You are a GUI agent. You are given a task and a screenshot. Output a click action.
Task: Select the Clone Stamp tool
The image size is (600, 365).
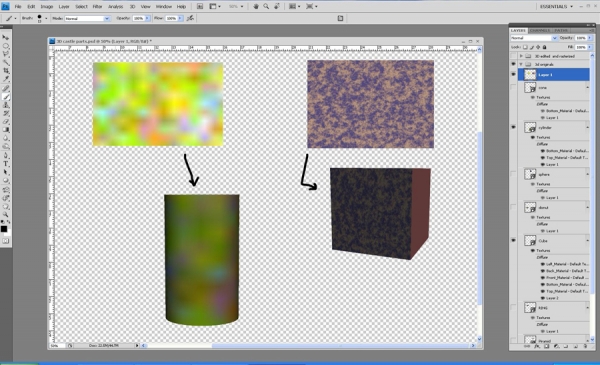point(5,105)
